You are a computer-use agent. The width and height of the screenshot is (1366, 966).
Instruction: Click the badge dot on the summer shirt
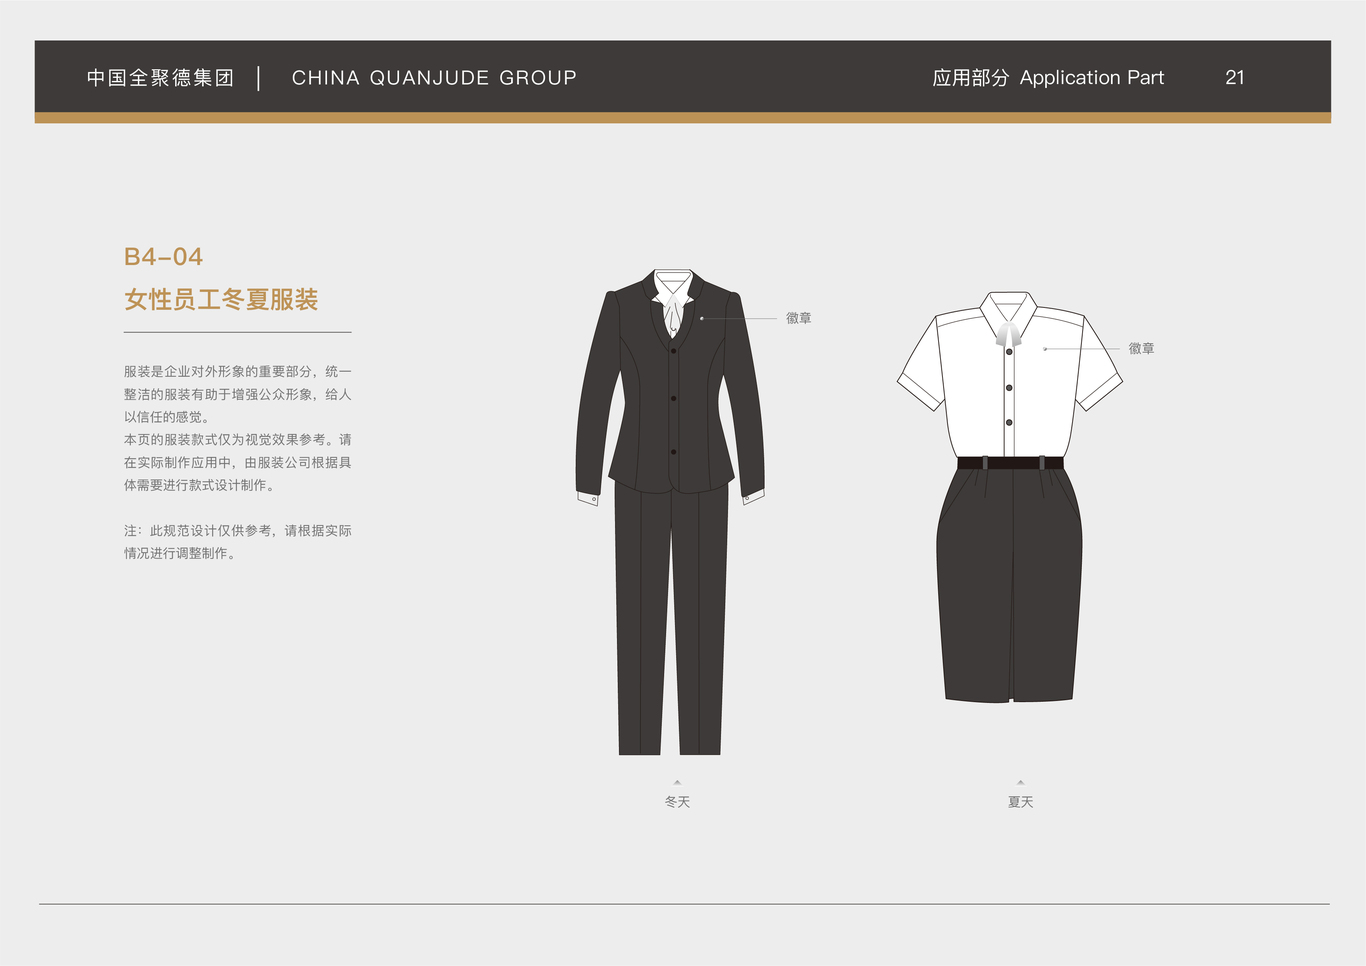point(1045,349)
